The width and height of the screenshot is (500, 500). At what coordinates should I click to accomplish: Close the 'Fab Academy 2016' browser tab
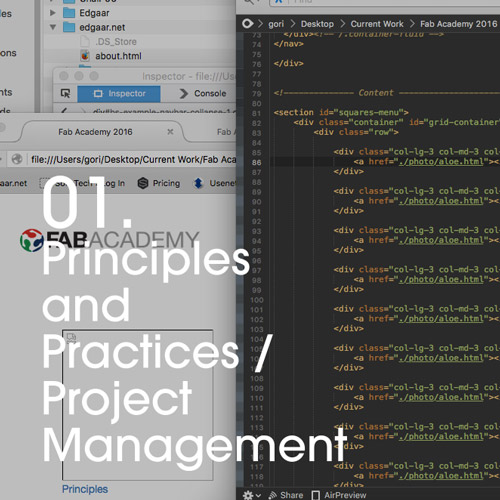click(170, 132)
